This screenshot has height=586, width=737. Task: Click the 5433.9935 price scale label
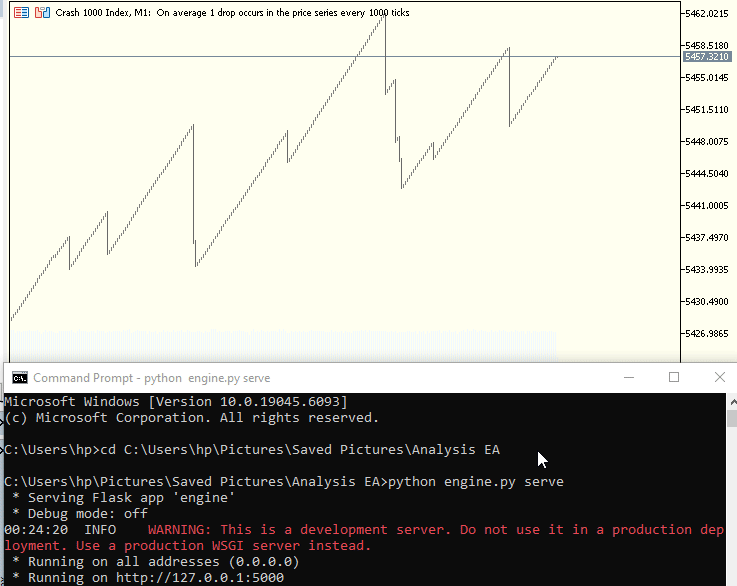click(x=706, y=270)
